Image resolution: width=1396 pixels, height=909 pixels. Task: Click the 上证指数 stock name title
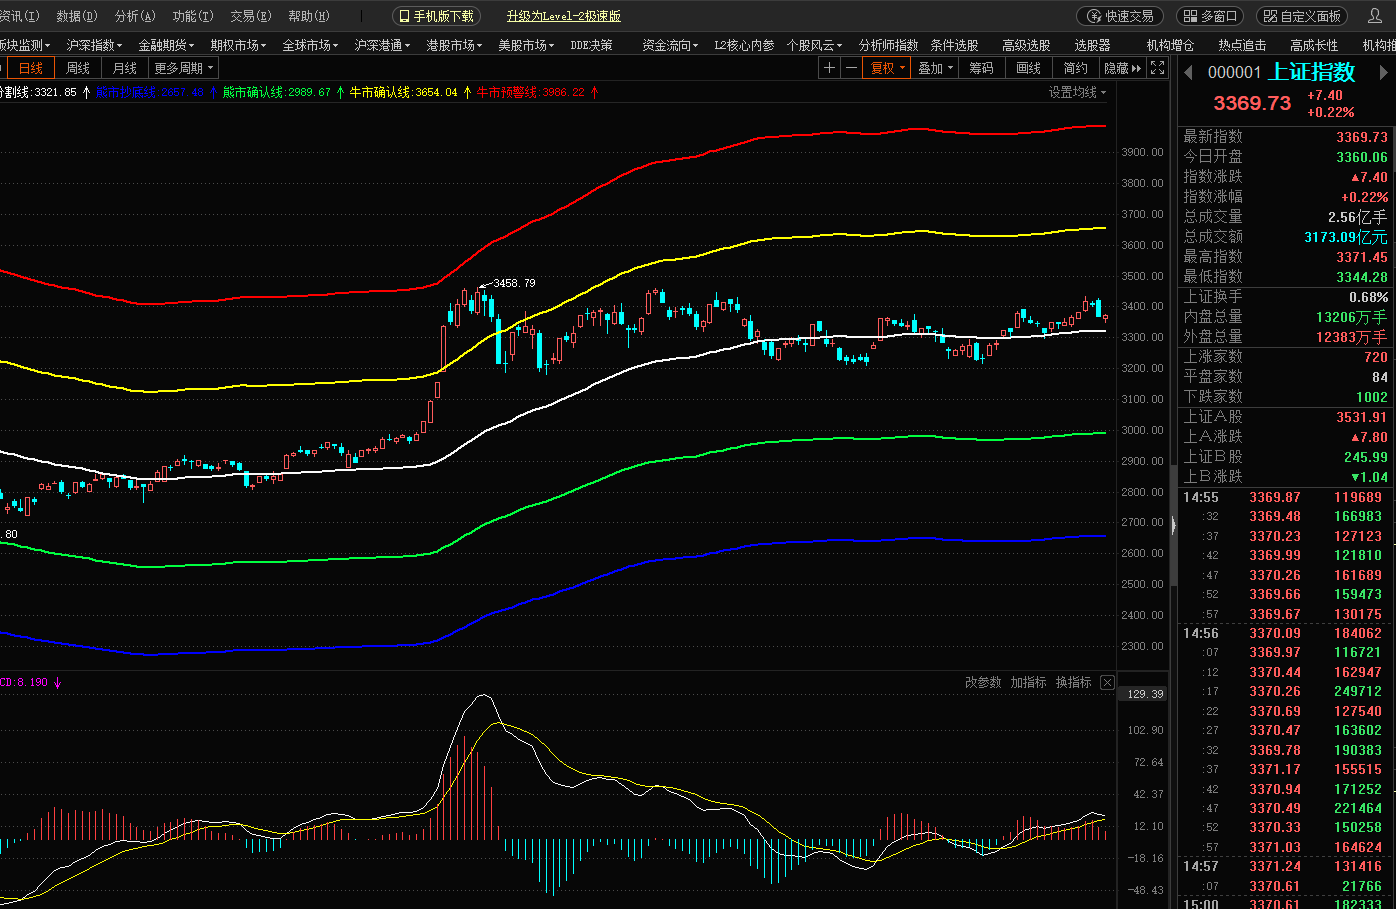[x=1311, y=72]
